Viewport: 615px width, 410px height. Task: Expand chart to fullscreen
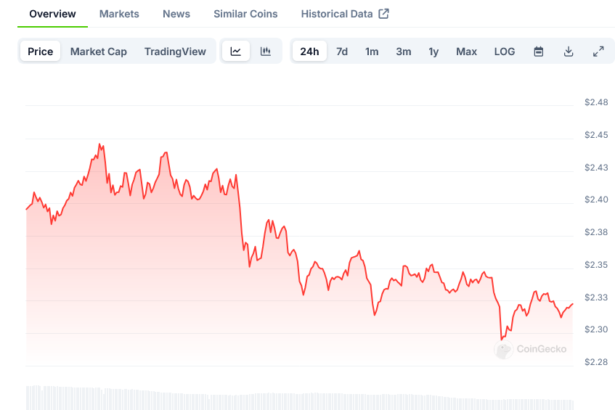point(598,51)
